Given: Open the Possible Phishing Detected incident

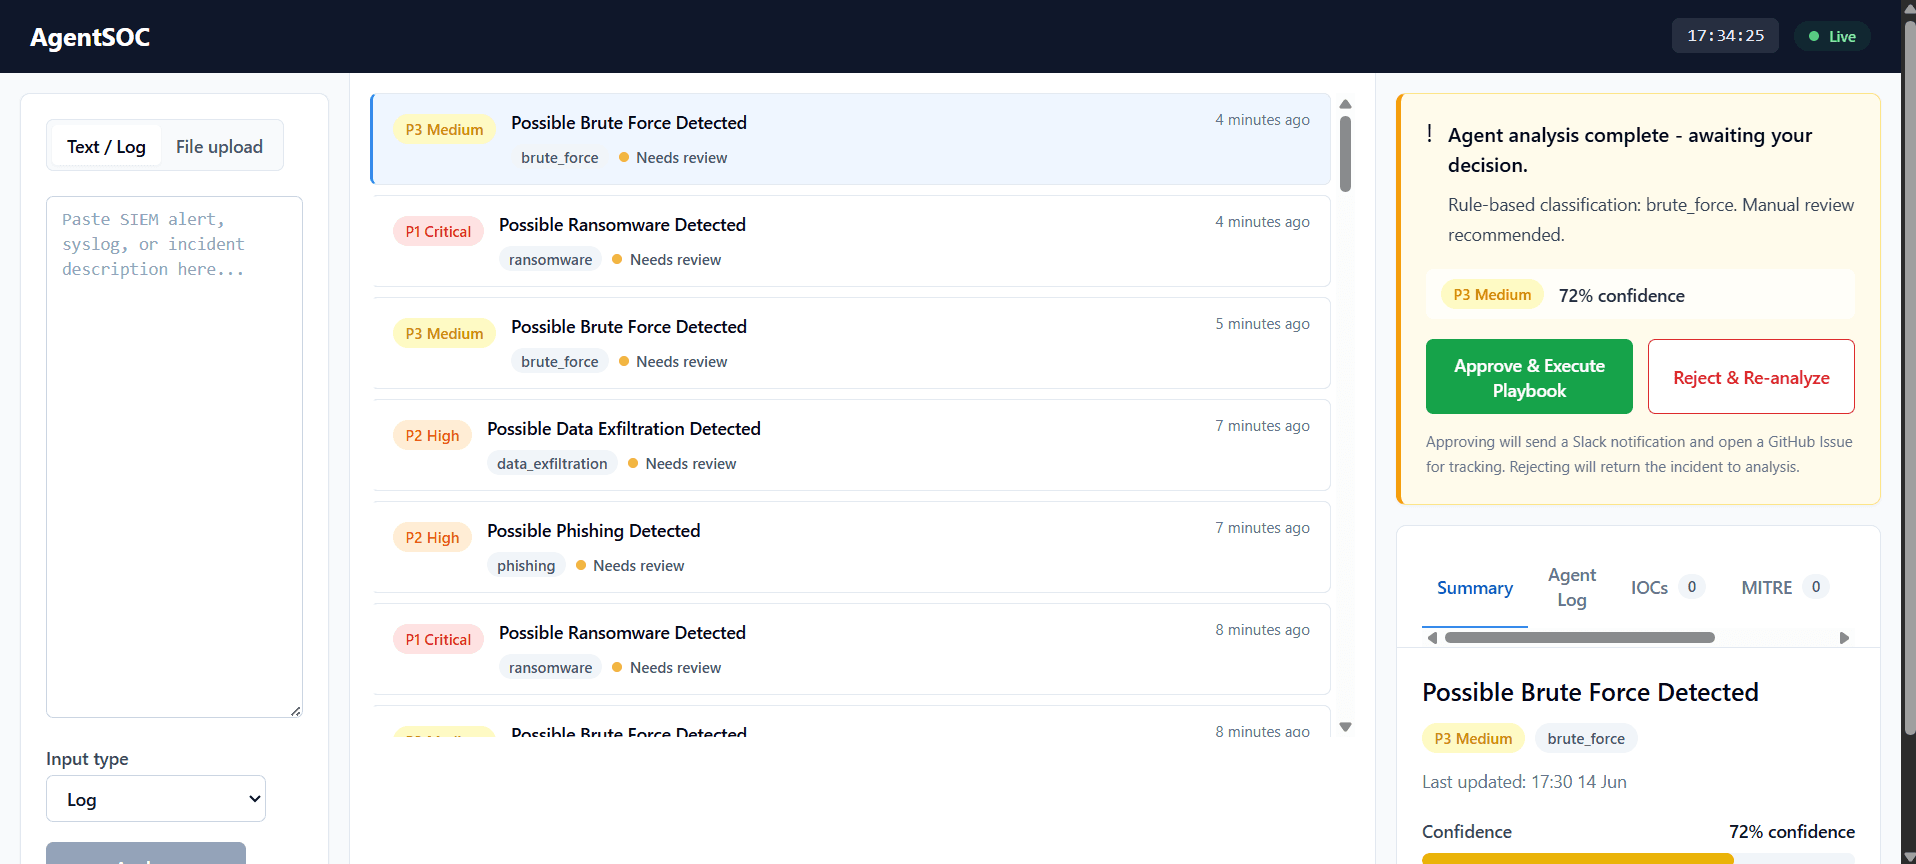Looking at the screenshot, I should coord(850,547).
